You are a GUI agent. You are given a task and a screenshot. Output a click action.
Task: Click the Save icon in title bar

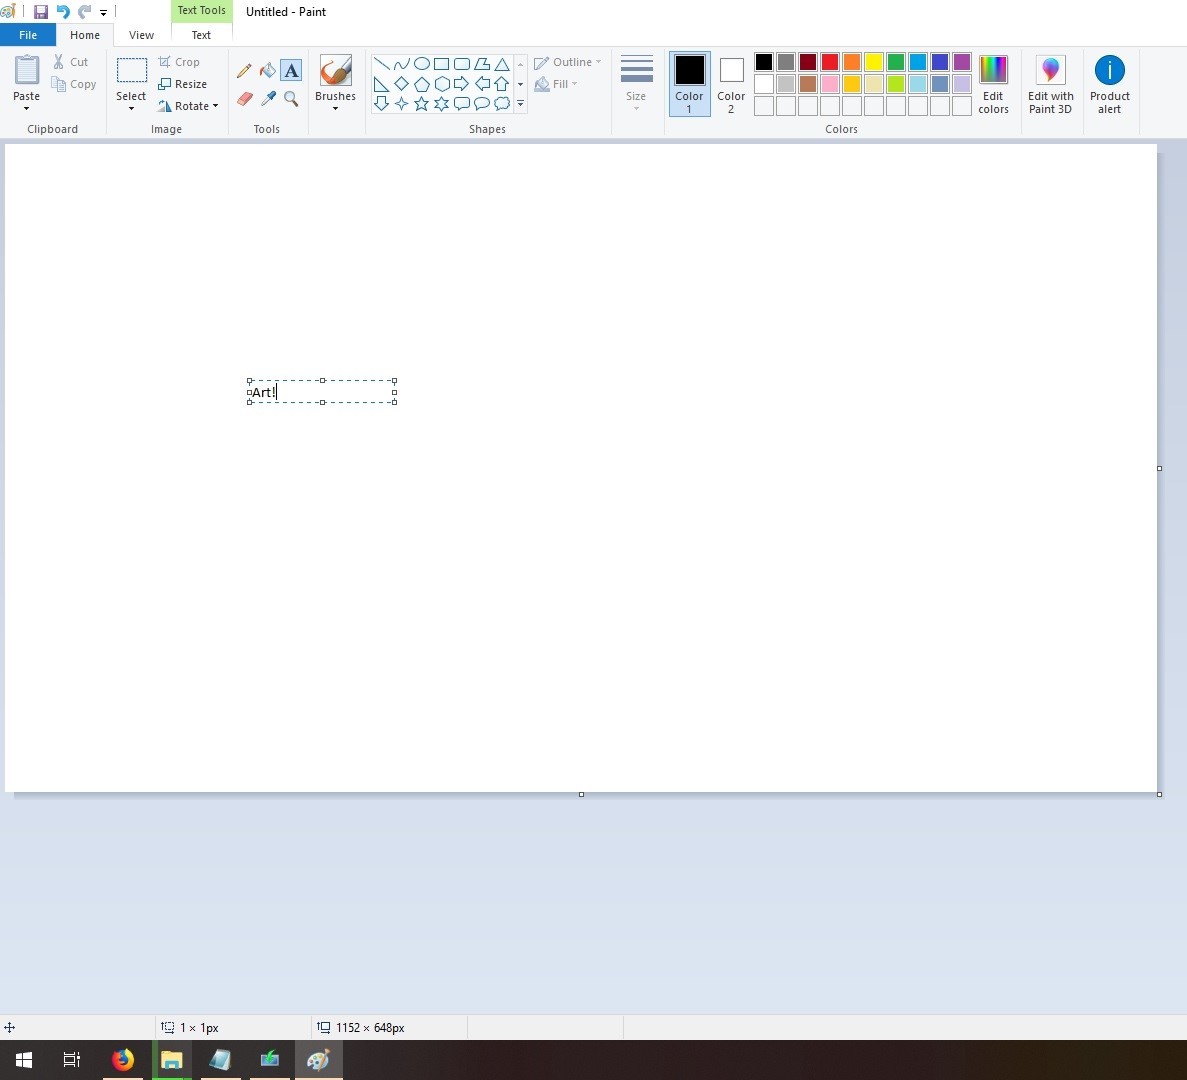[41, 11]
